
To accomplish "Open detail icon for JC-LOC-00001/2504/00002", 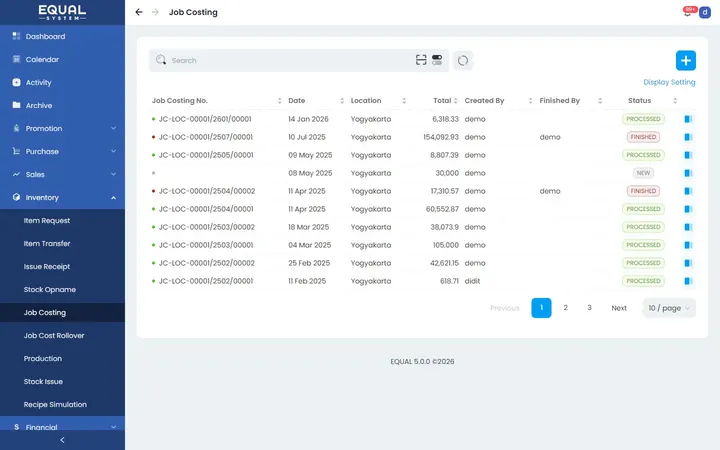I will click(x=688, y=191).
